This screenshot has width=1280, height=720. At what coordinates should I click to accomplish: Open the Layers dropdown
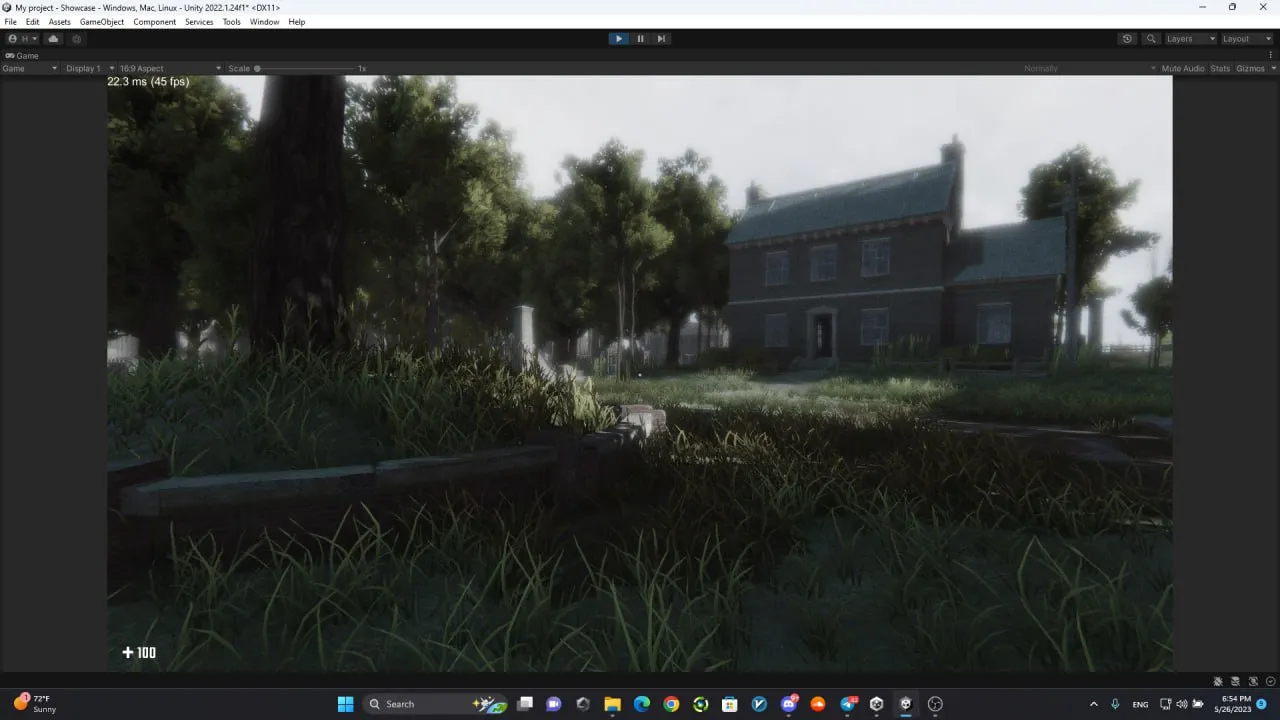pyautogui.click(x=1190, y=39)
